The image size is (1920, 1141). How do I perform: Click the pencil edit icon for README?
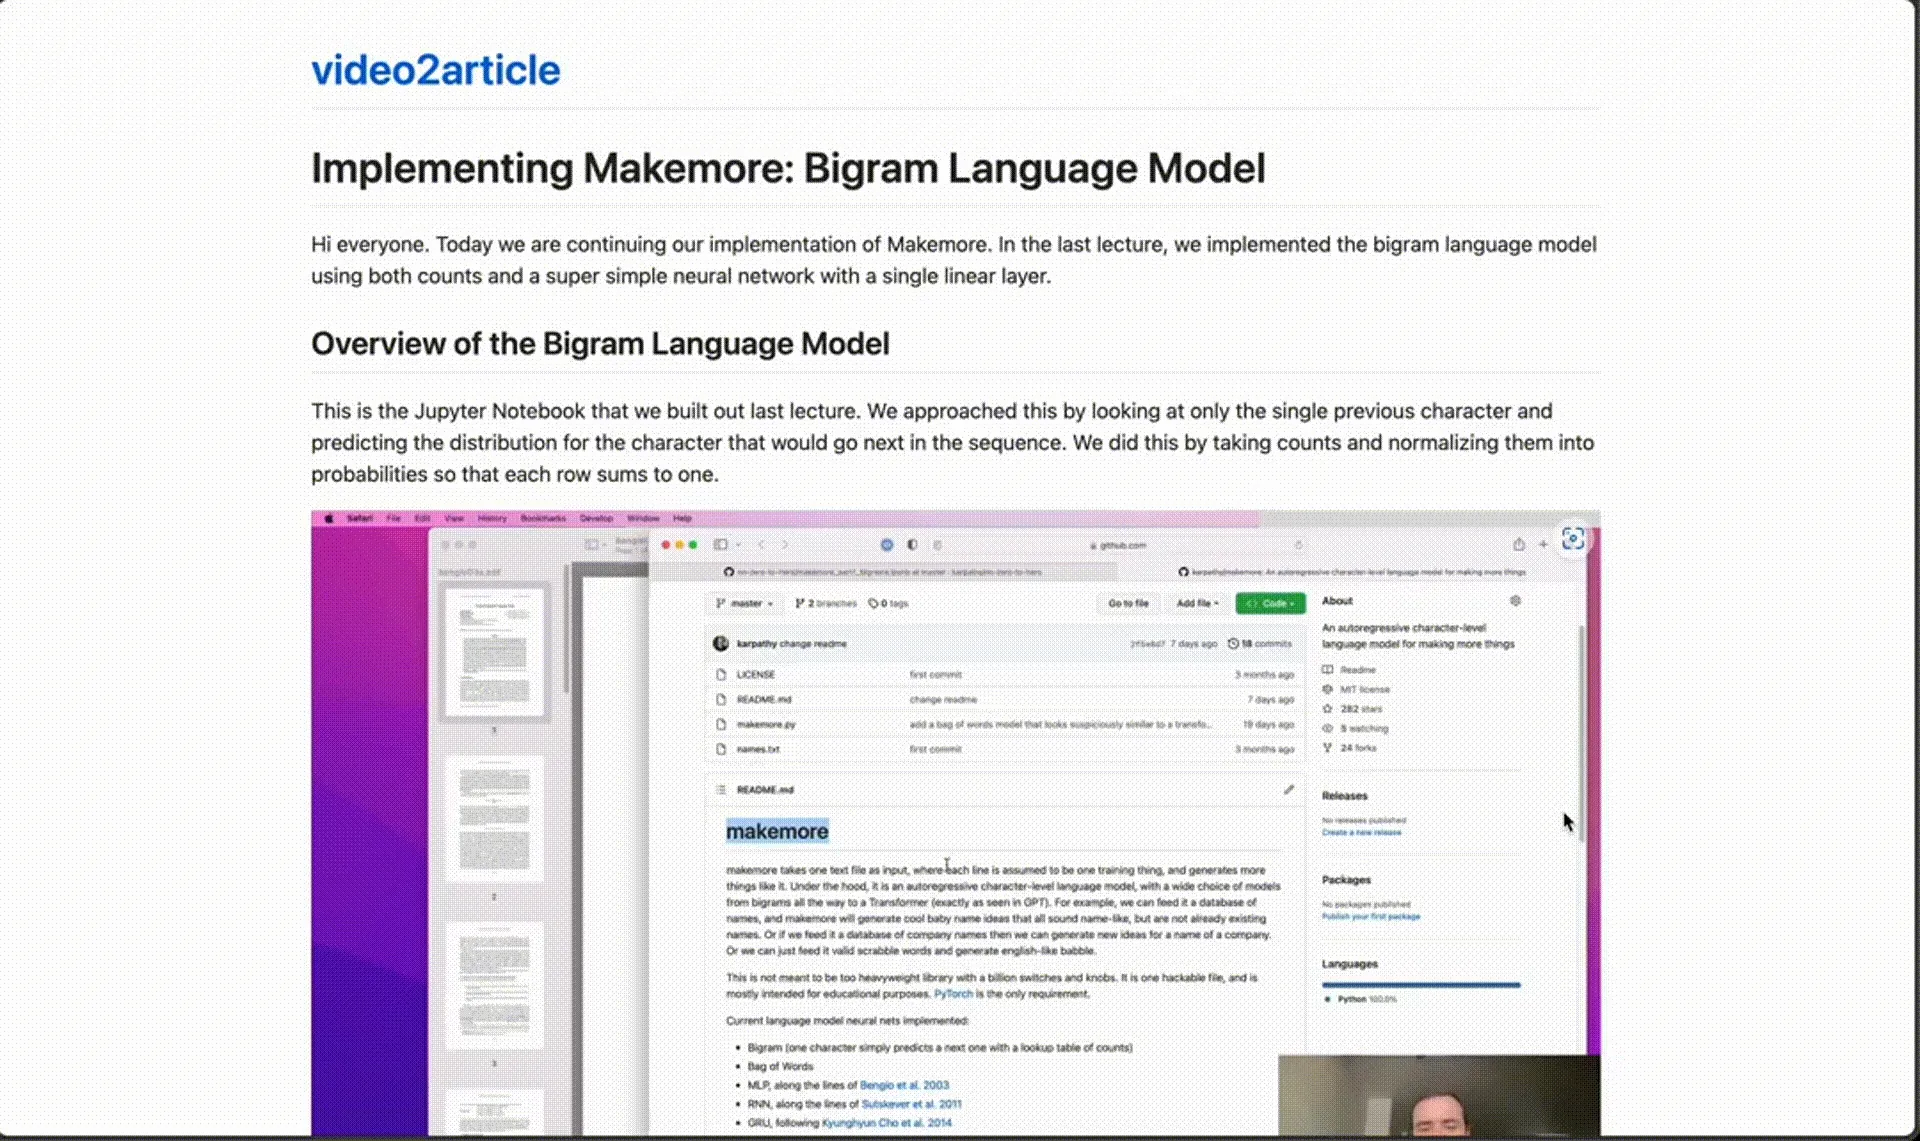click(x=1289, y=790)
